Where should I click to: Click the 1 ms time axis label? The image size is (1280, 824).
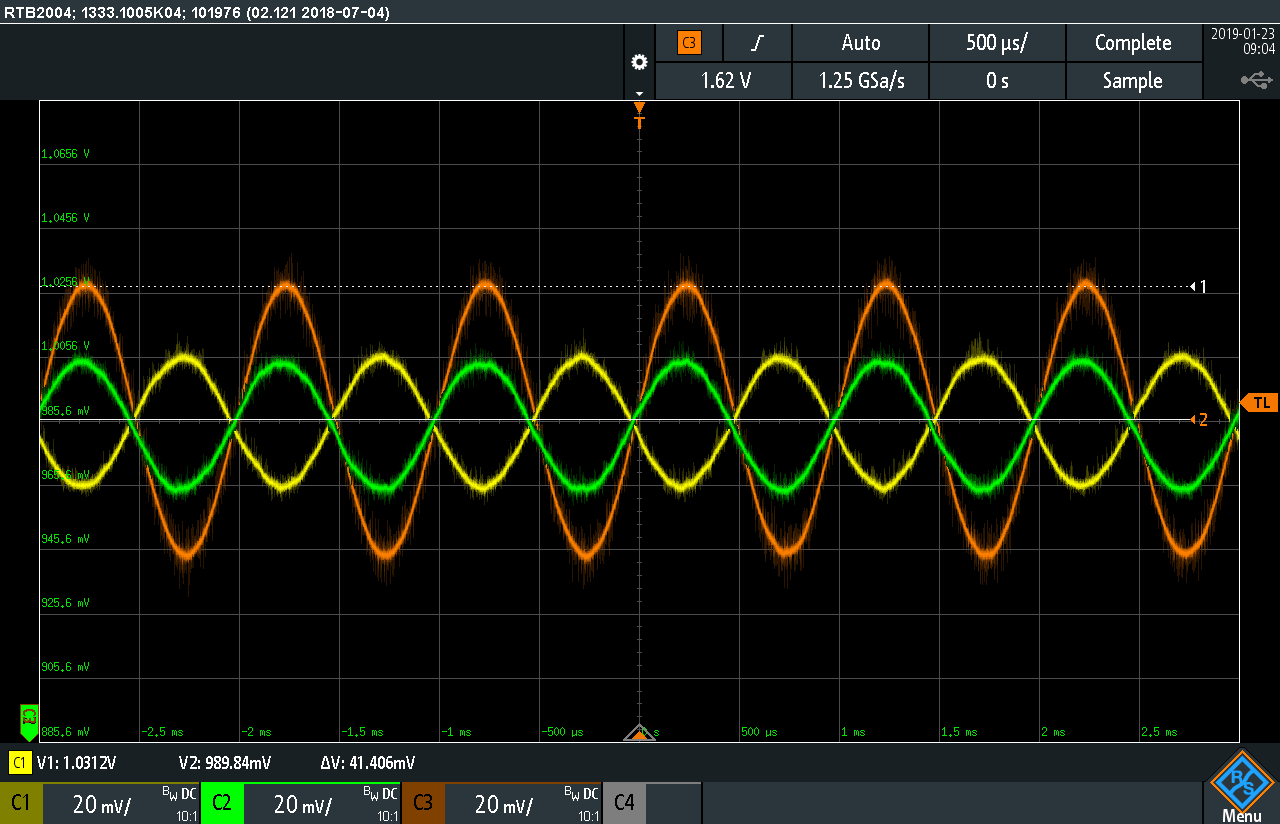(x=853, y=732)
